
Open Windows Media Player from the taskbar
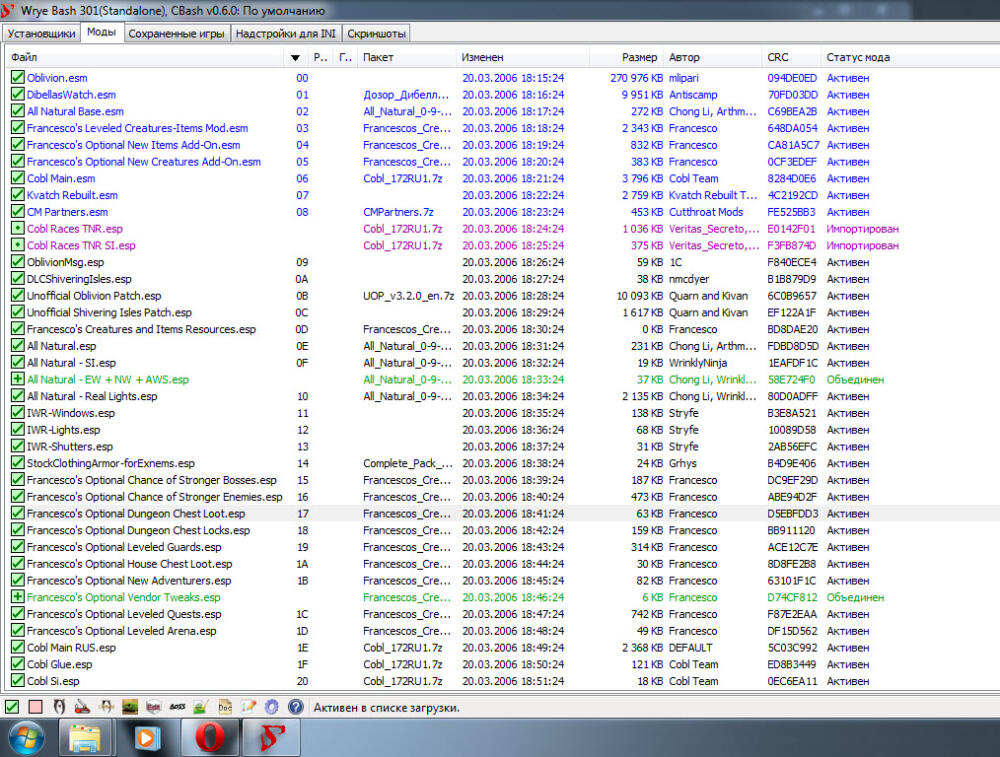point(146,739)
